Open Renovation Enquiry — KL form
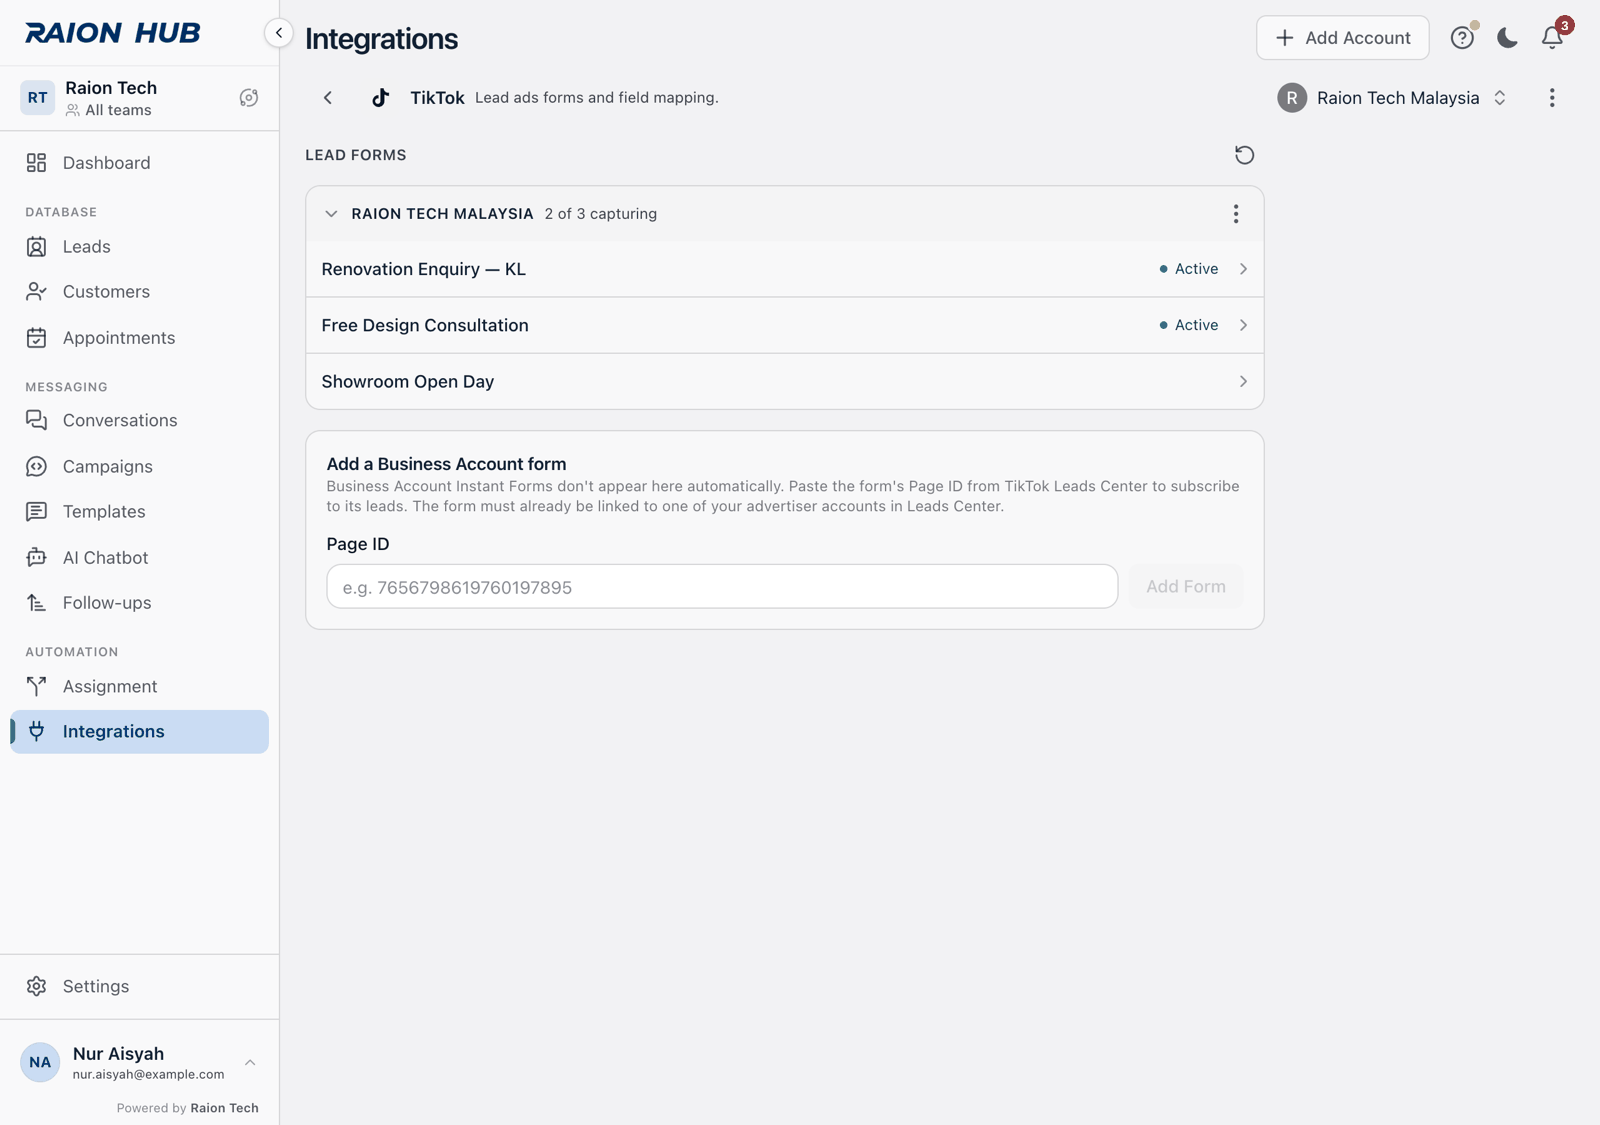This screenshot has height=1125, width=1600. 784,269
